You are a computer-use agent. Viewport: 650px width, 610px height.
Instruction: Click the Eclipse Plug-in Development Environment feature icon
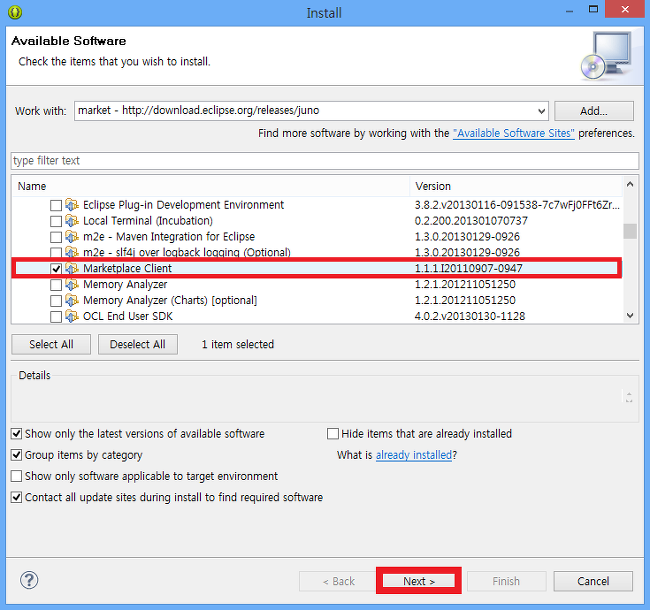[x=72, y=205]
